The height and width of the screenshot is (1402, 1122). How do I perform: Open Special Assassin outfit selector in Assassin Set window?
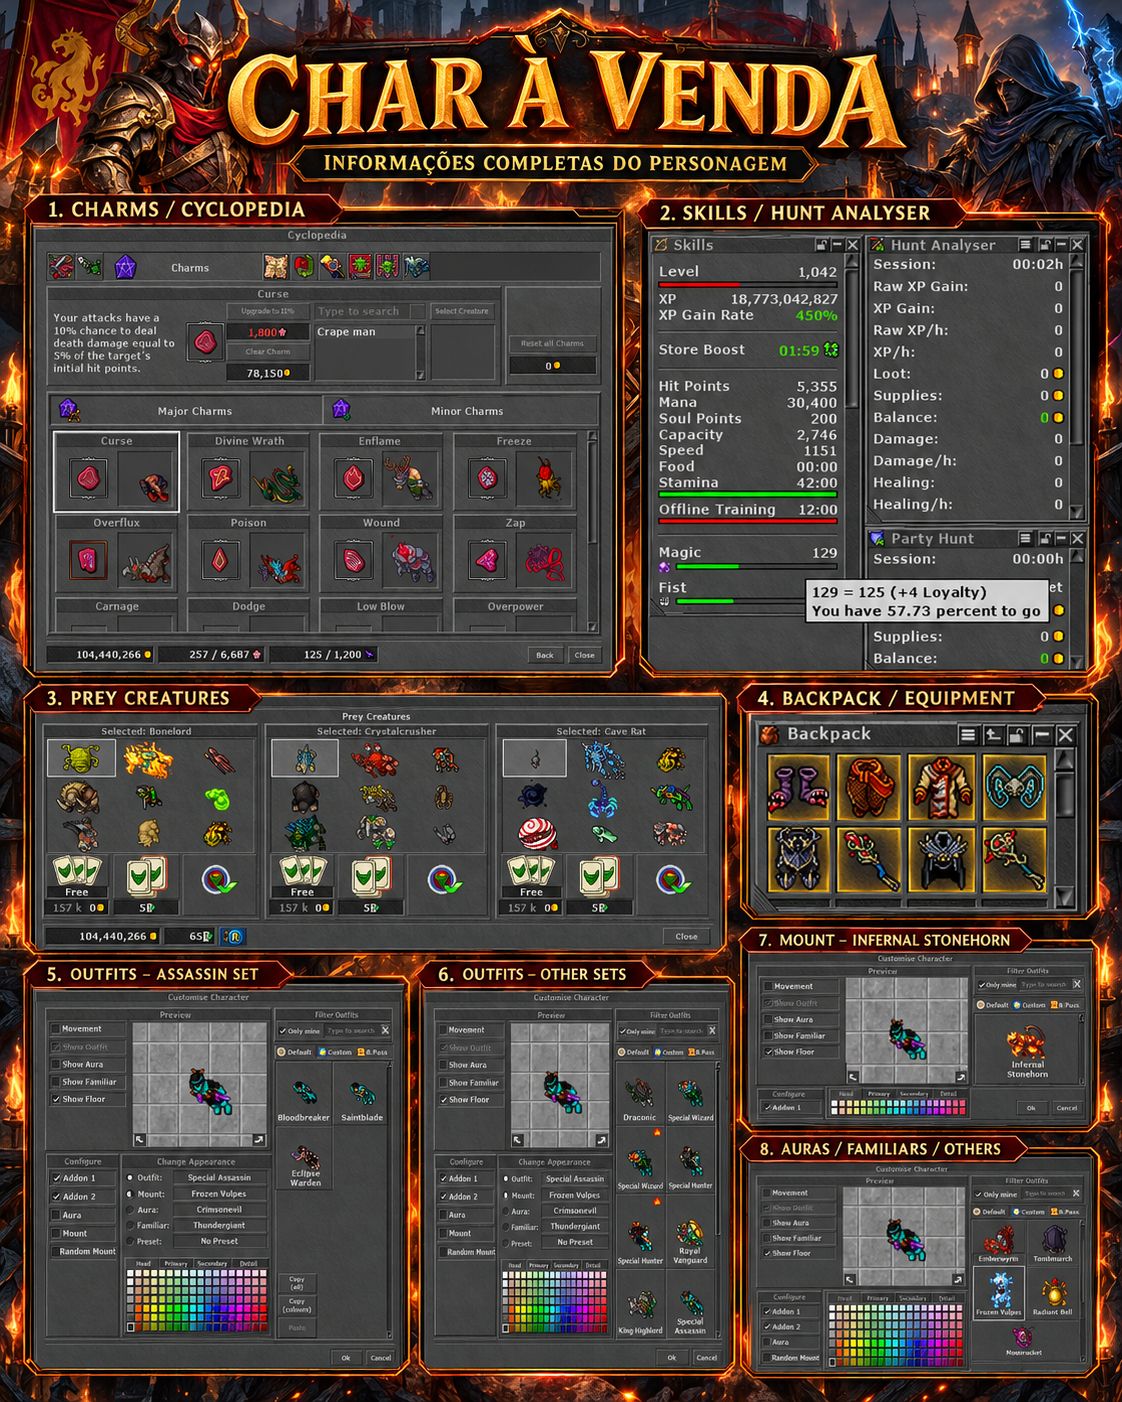[x=219, y=1177]
